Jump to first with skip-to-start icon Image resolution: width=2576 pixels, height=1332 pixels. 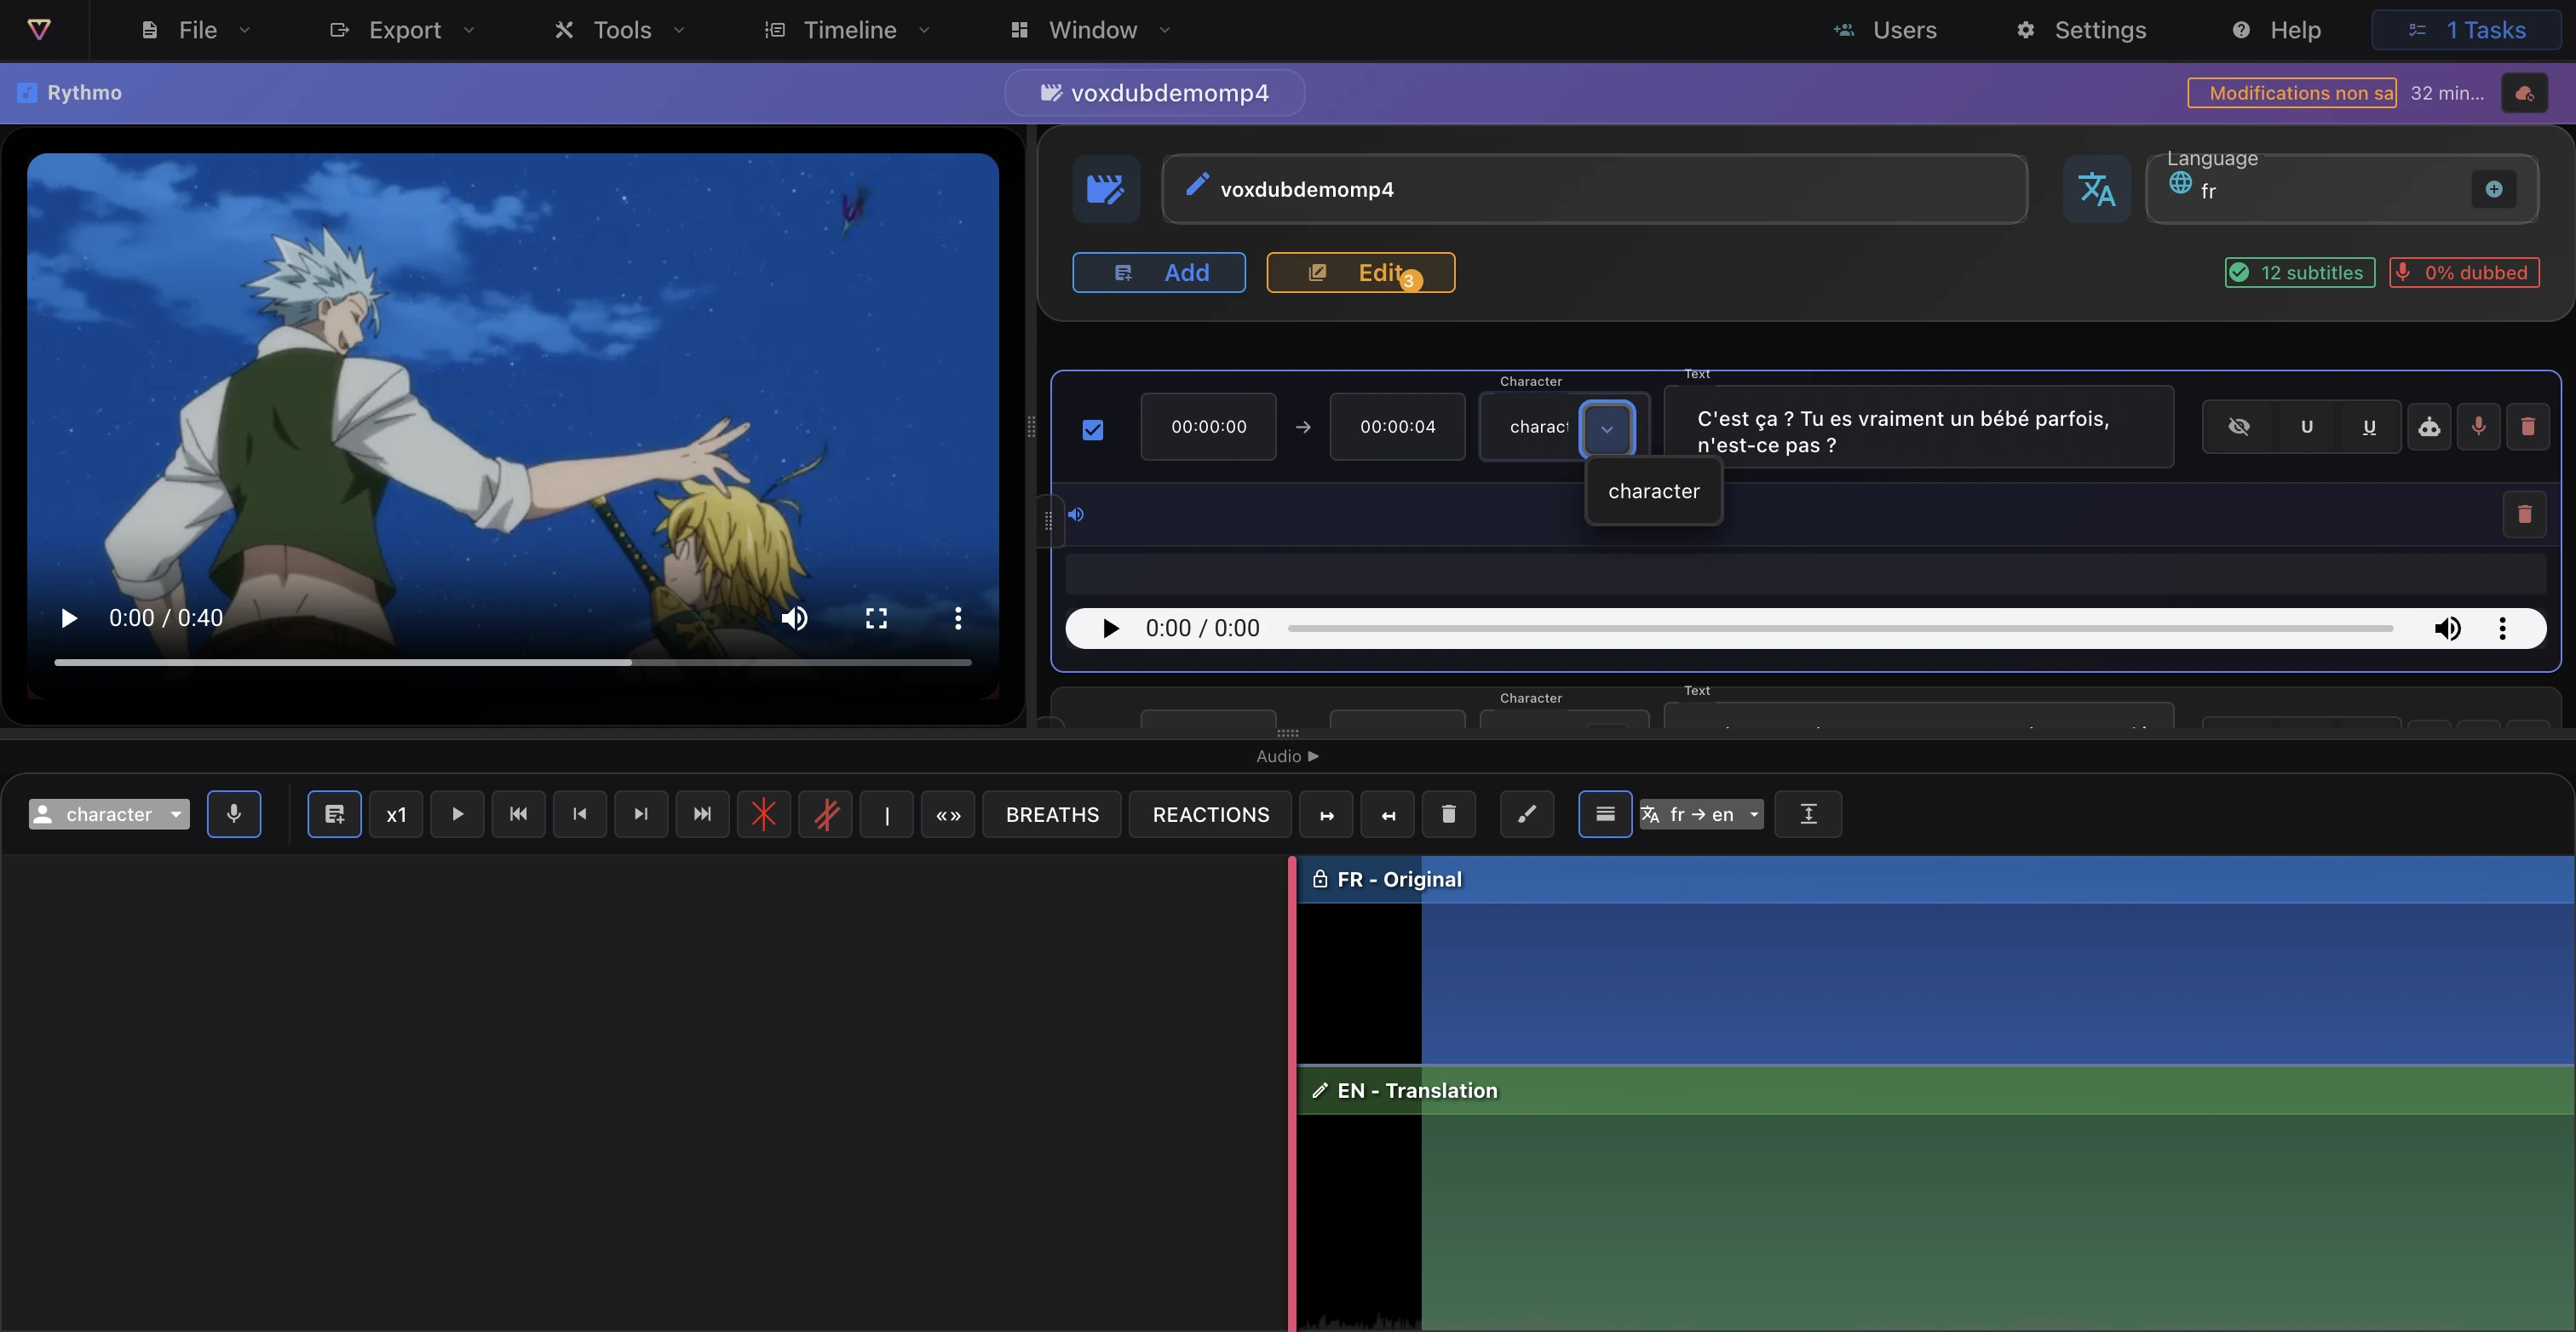518,814
